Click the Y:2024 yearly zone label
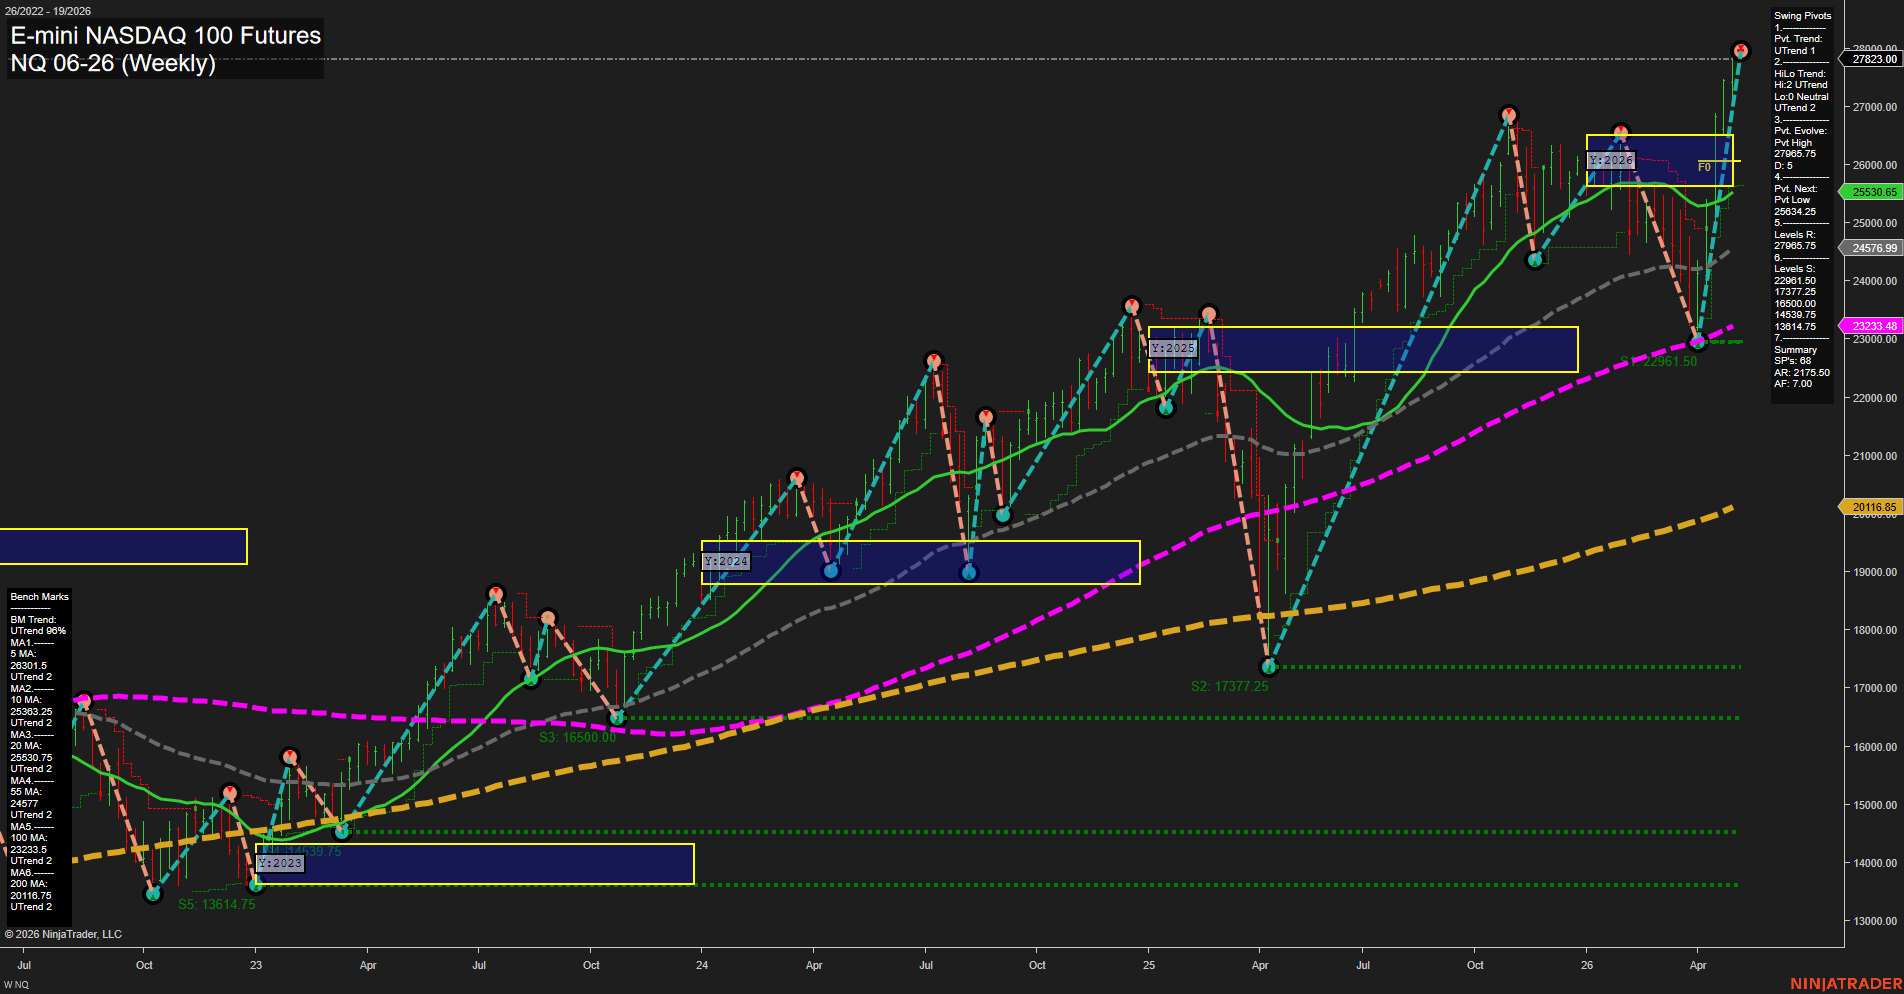The height and width of the screenshot is (994, 1904). (x=726, y=561)
